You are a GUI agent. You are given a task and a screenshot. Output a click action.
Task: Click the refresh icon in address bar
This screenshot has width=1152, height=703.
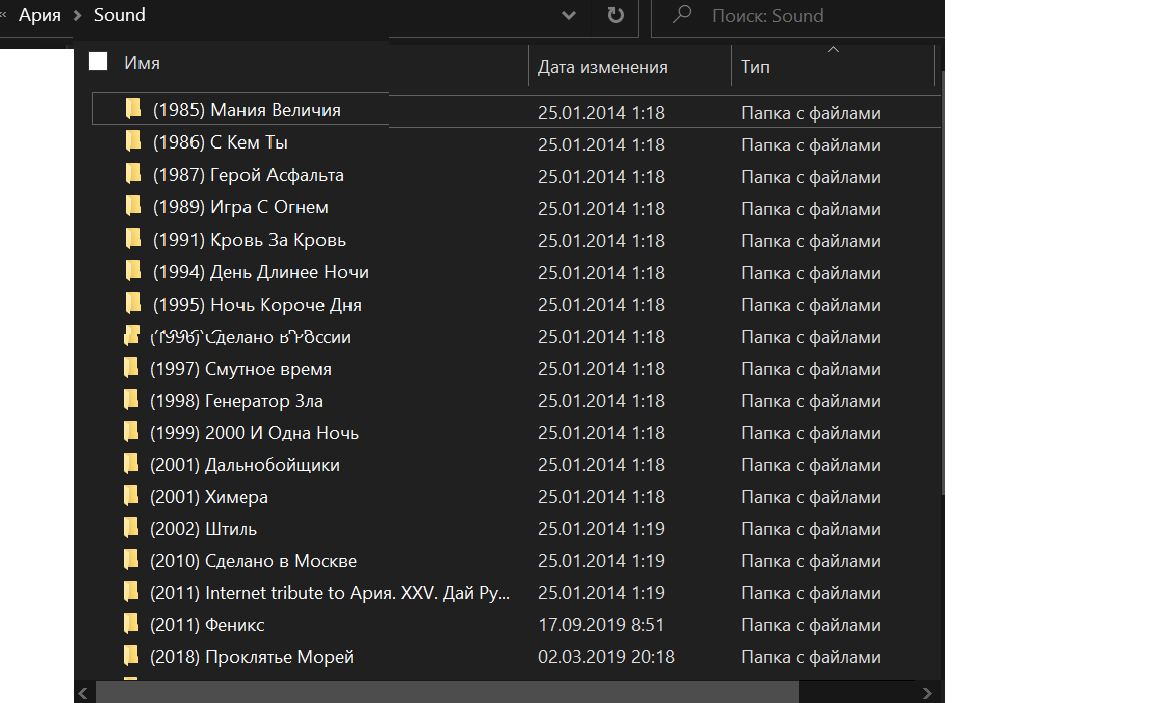click(x=616, y=15)
